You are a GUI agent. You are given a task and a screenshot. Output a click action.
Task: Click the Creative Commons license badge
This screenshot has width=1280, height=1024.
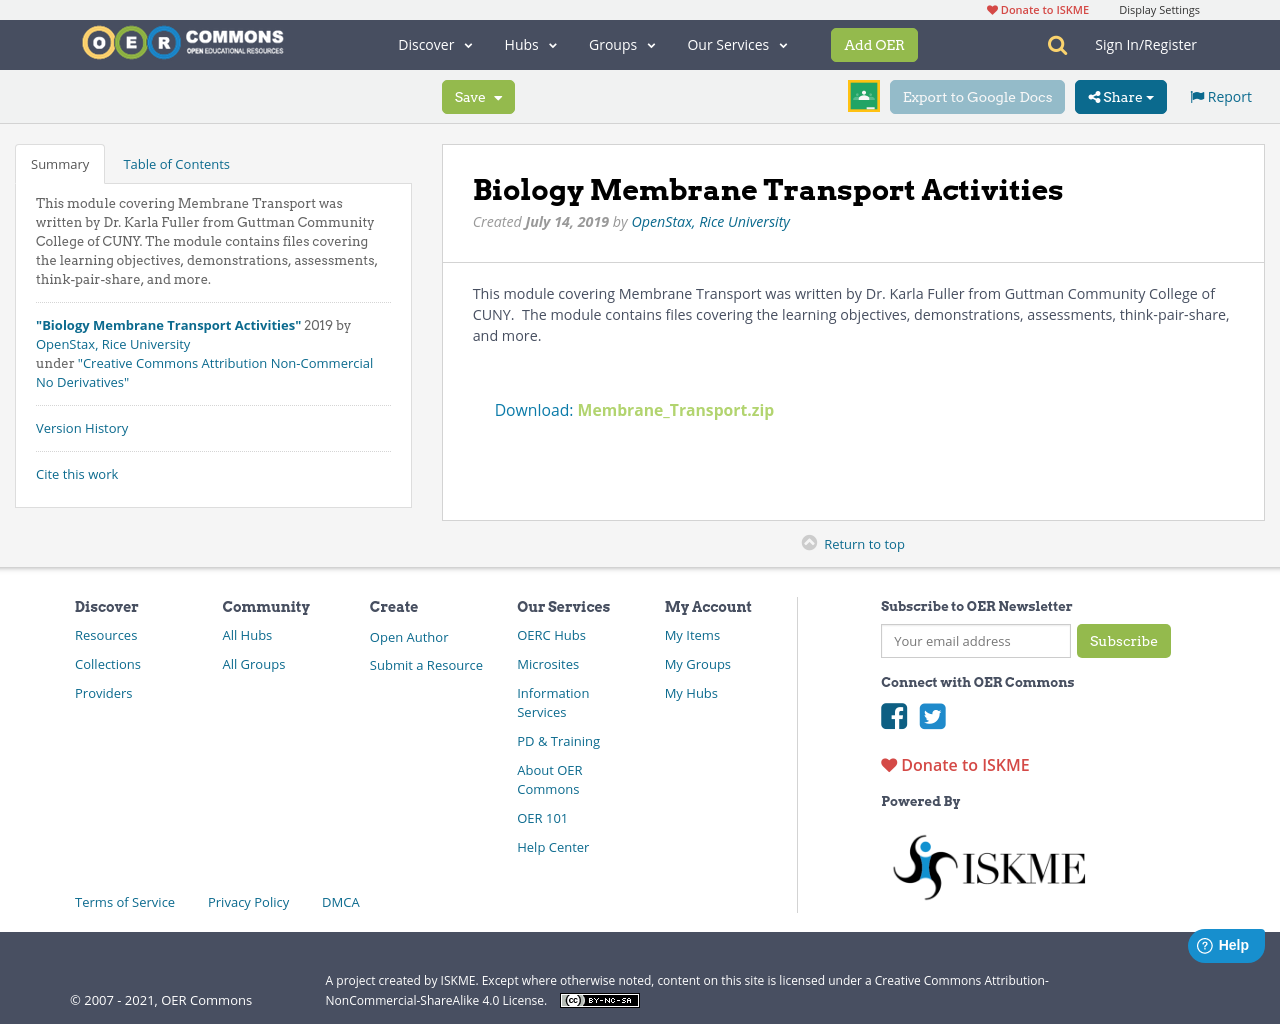(x=599, y=999)
